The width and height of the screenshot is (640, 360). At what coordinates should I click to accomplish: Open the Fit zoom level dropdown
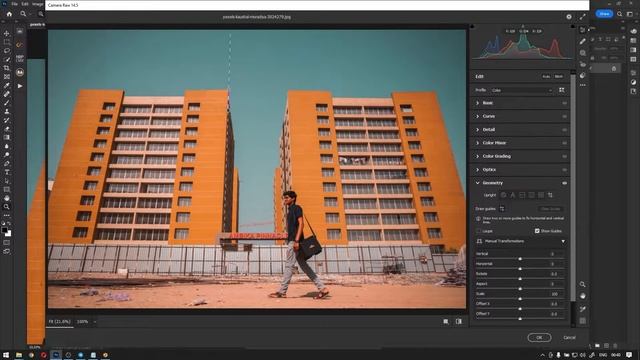pos(60,322)
